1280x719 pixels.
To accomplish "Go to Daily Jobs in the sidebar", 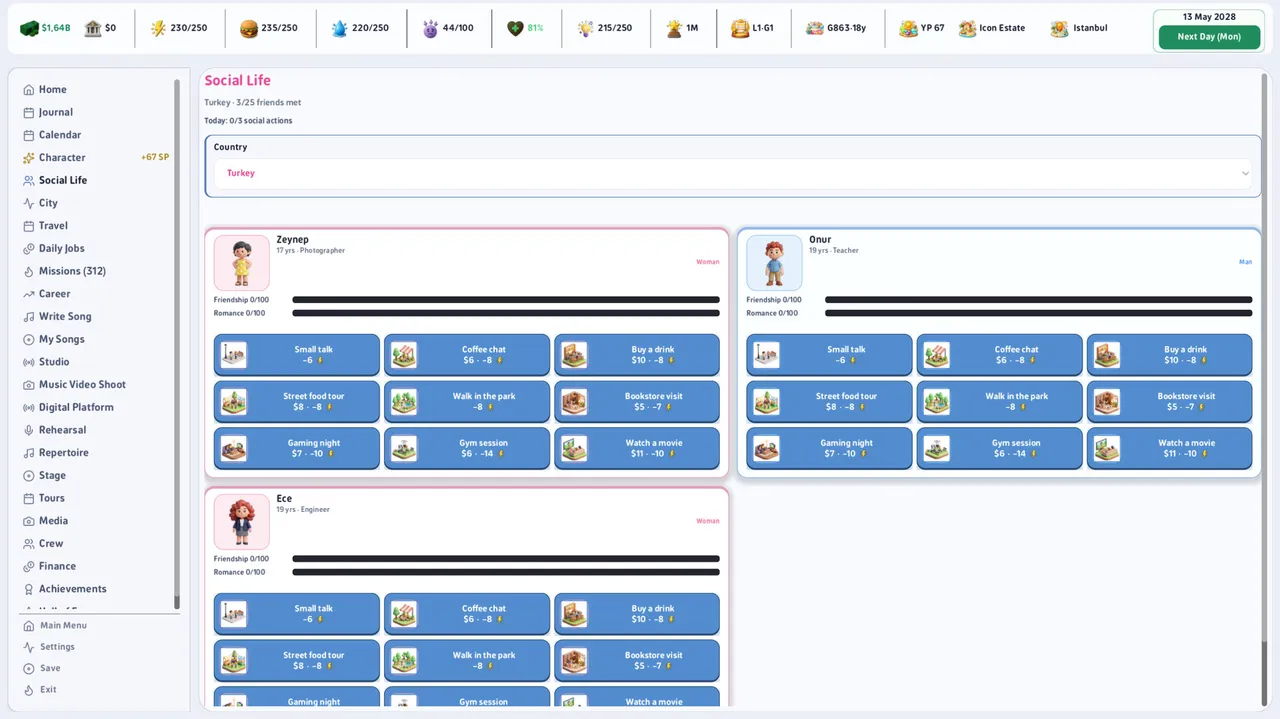I will tap(61, 249).
